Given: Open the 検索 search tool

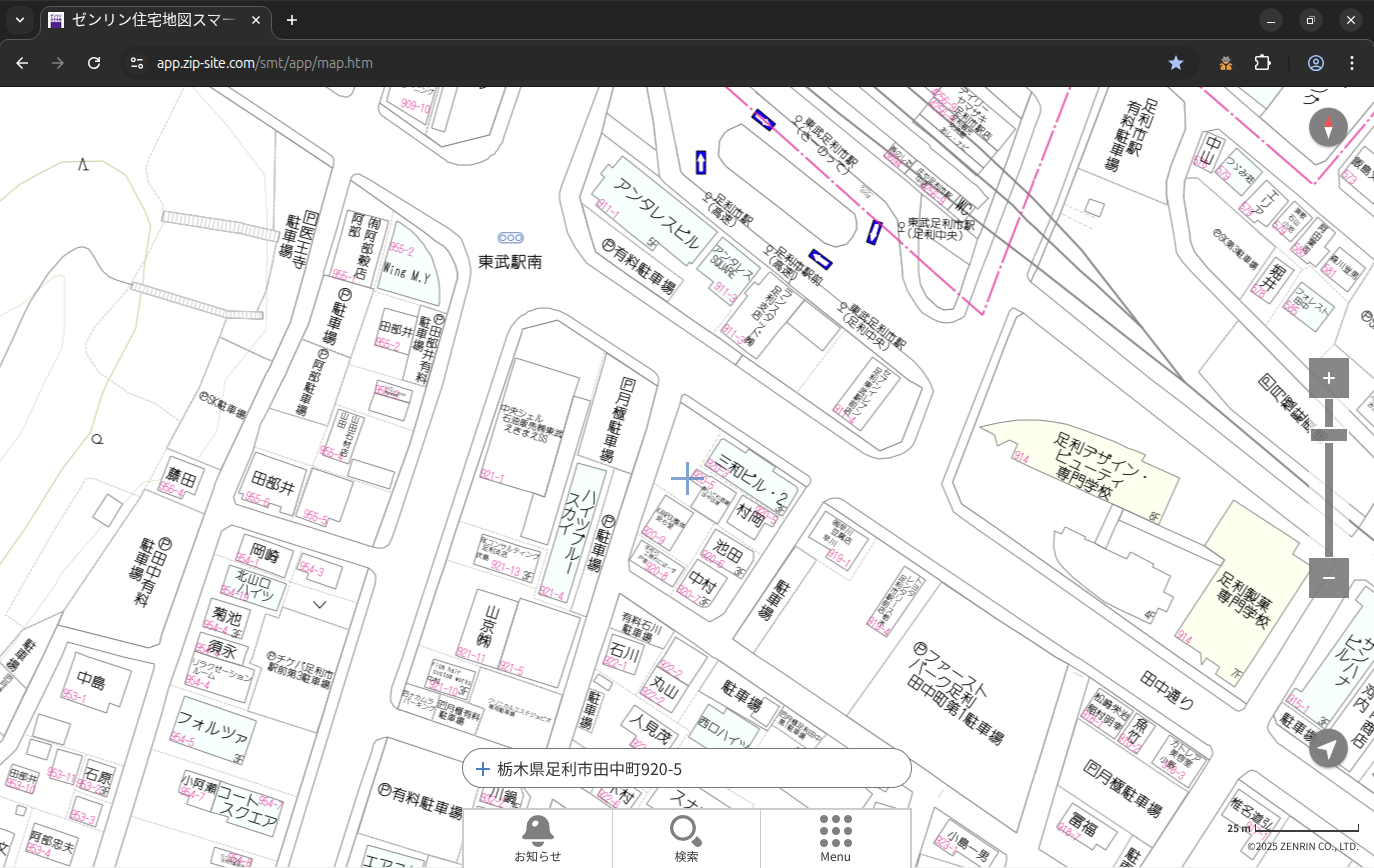Looking at the screenshot, I should 686,837.
